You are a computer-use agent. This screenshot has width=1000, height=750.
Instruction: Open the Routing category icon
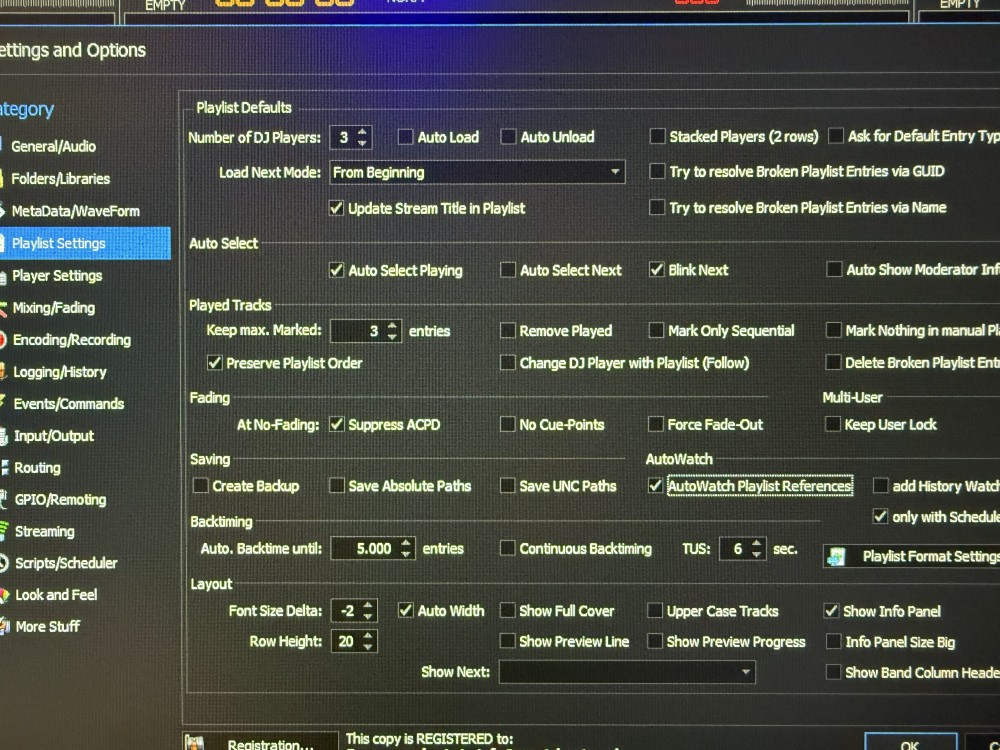pyautogui.click(x=4, y=467)
